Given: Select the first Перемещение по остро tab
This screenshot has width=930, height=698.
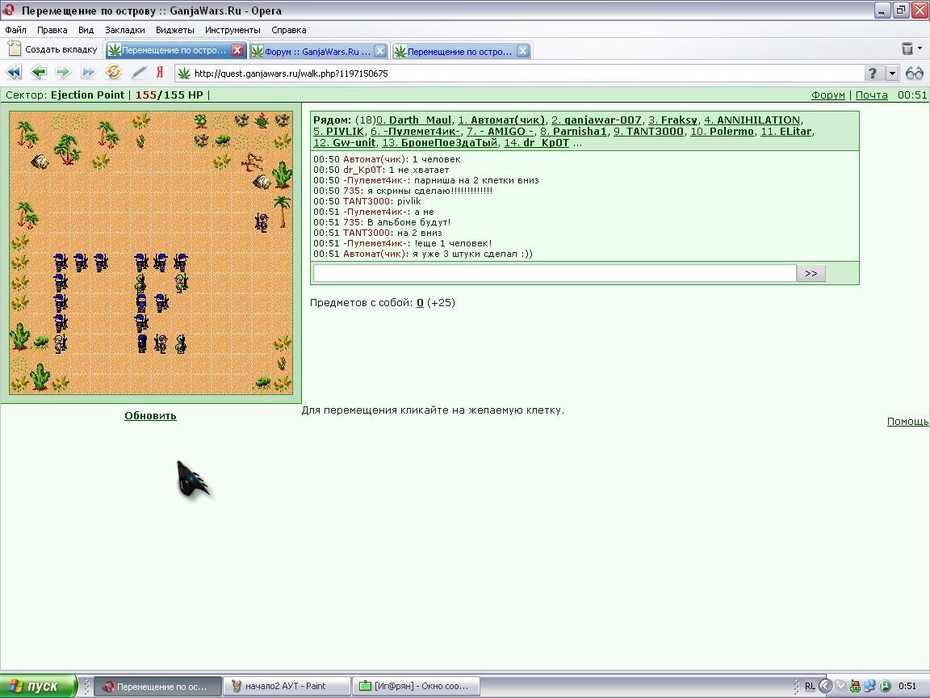Looking at the screenshot, I should coord(175,50).
